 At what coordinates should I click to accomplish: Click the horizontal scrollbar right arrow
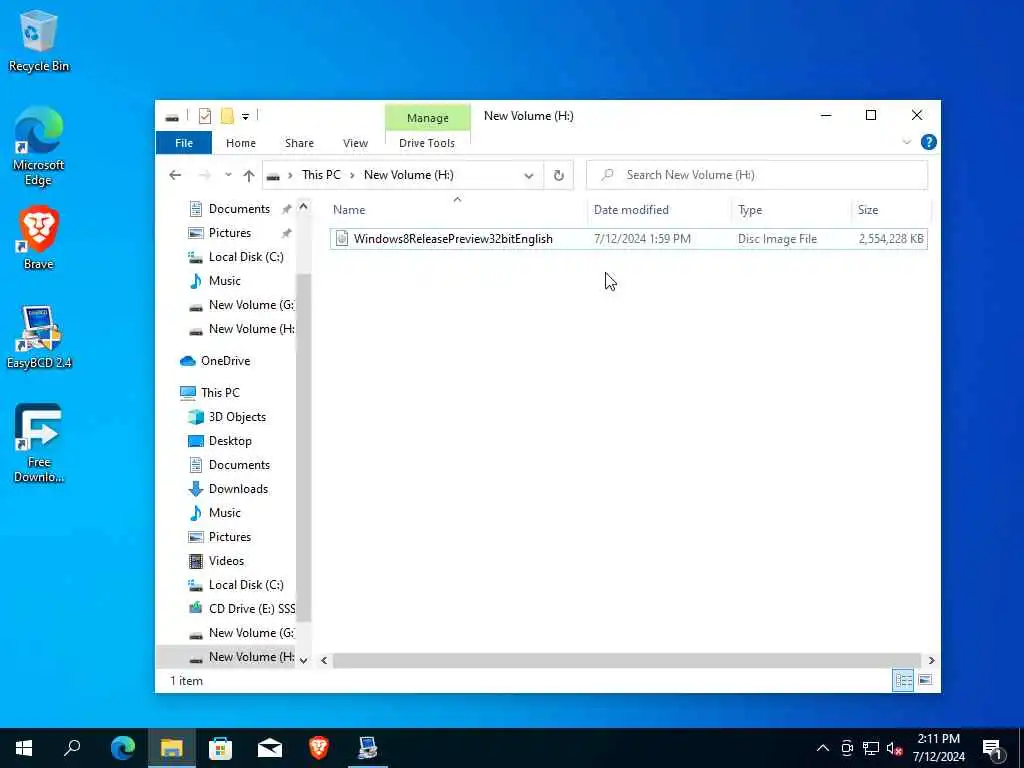pyautogui.click(x=931, y=660)
